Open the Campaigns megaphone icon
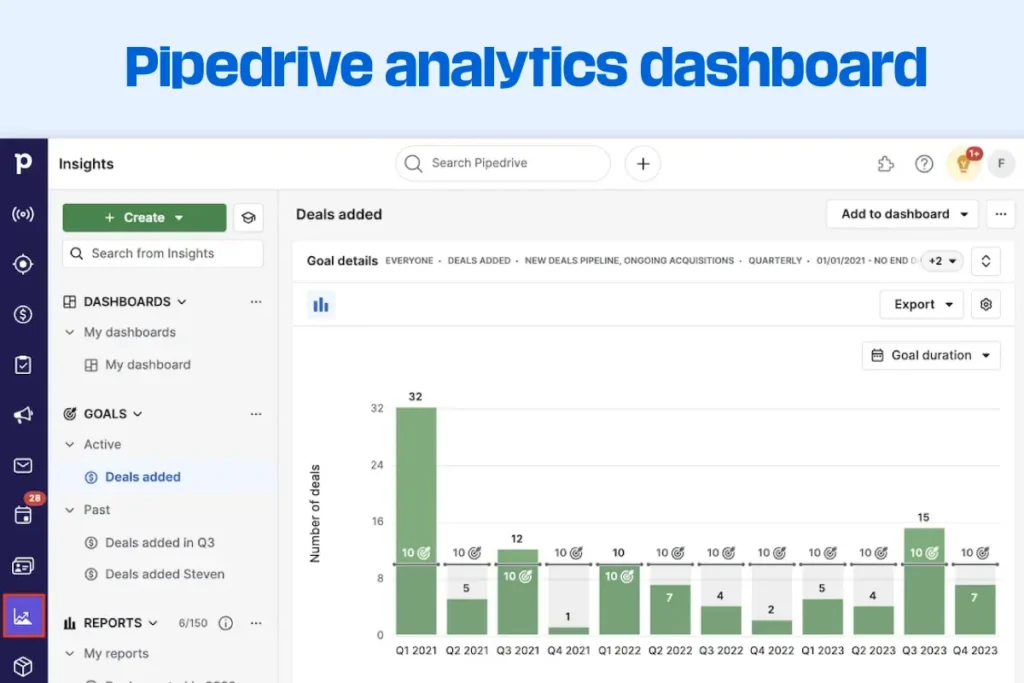The height and width of the screenshot is (683, 1024). click(x=23, y=415)
